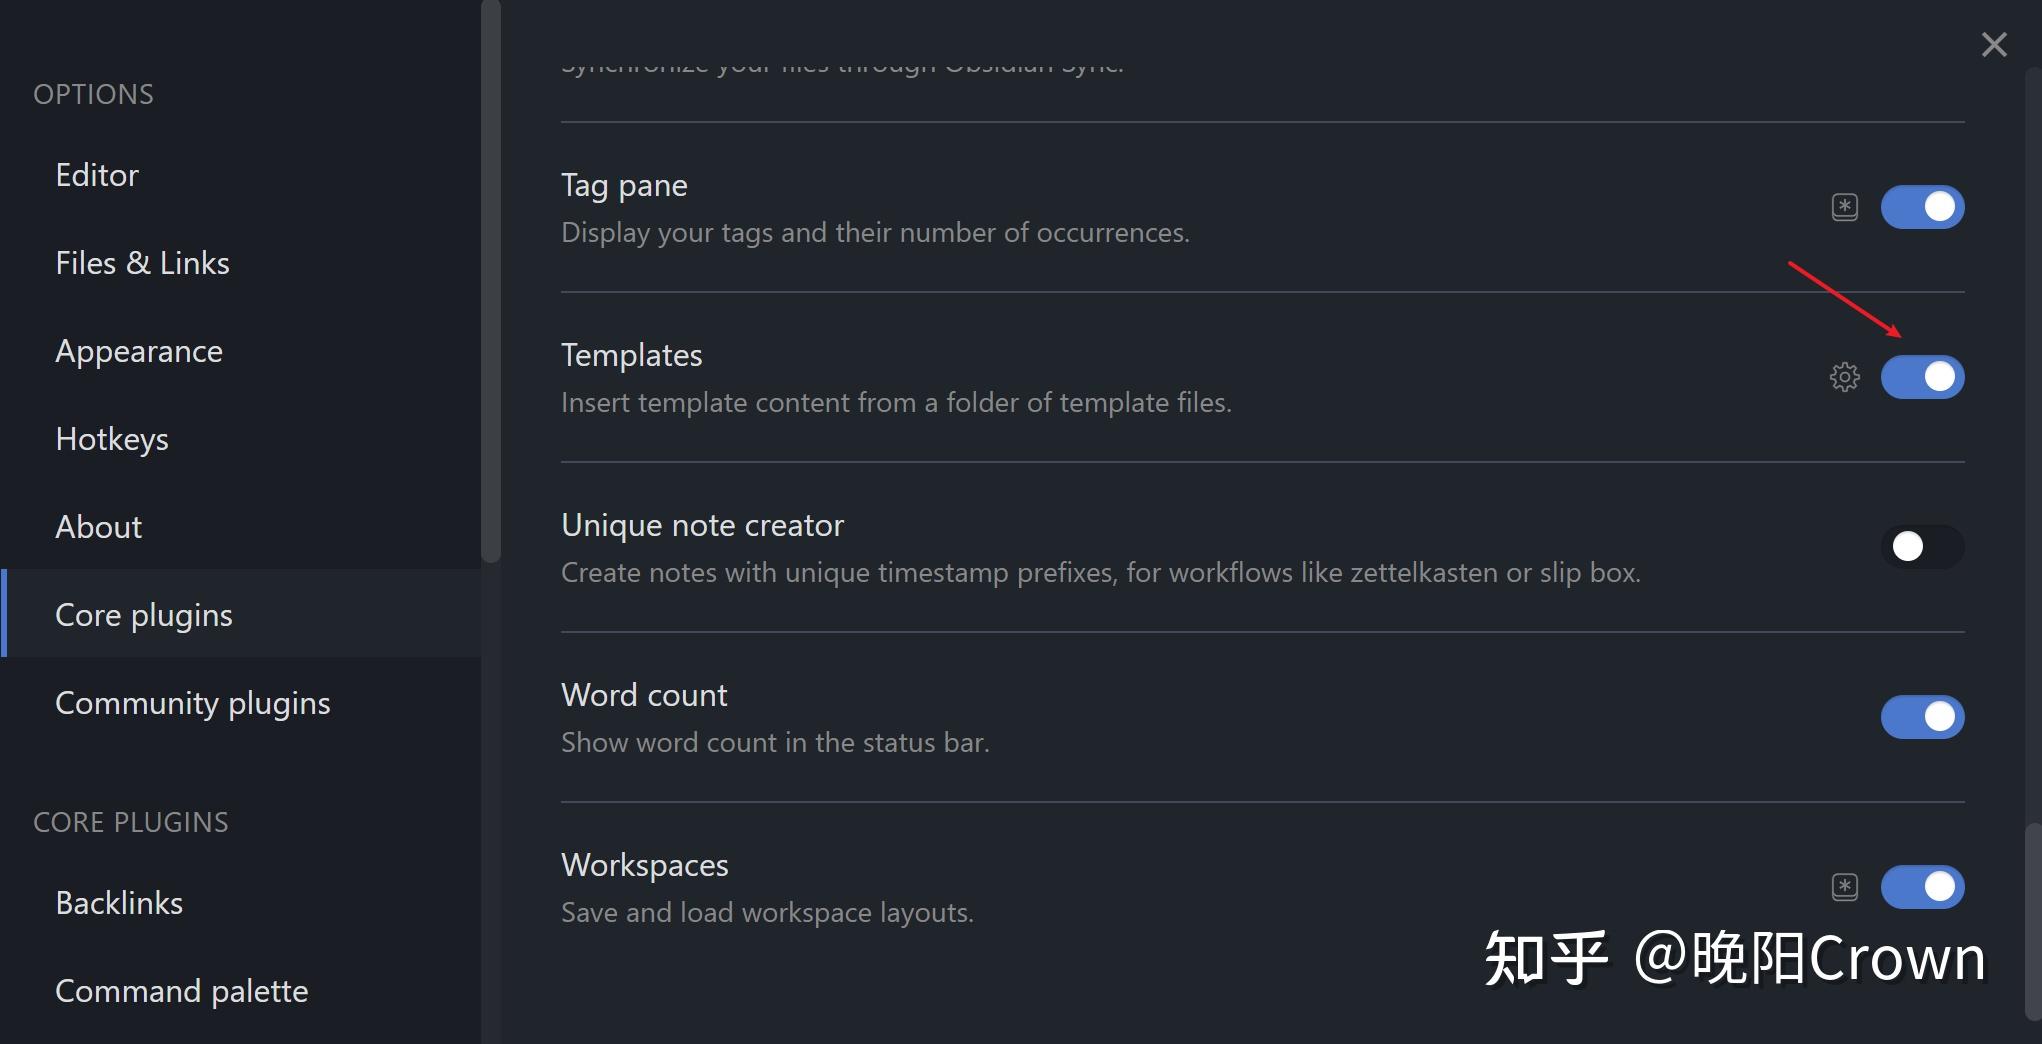Screen dimensions: 2042x1044
Task: Enable the Unique note creator toggle
Action: tap(1922, 547)
